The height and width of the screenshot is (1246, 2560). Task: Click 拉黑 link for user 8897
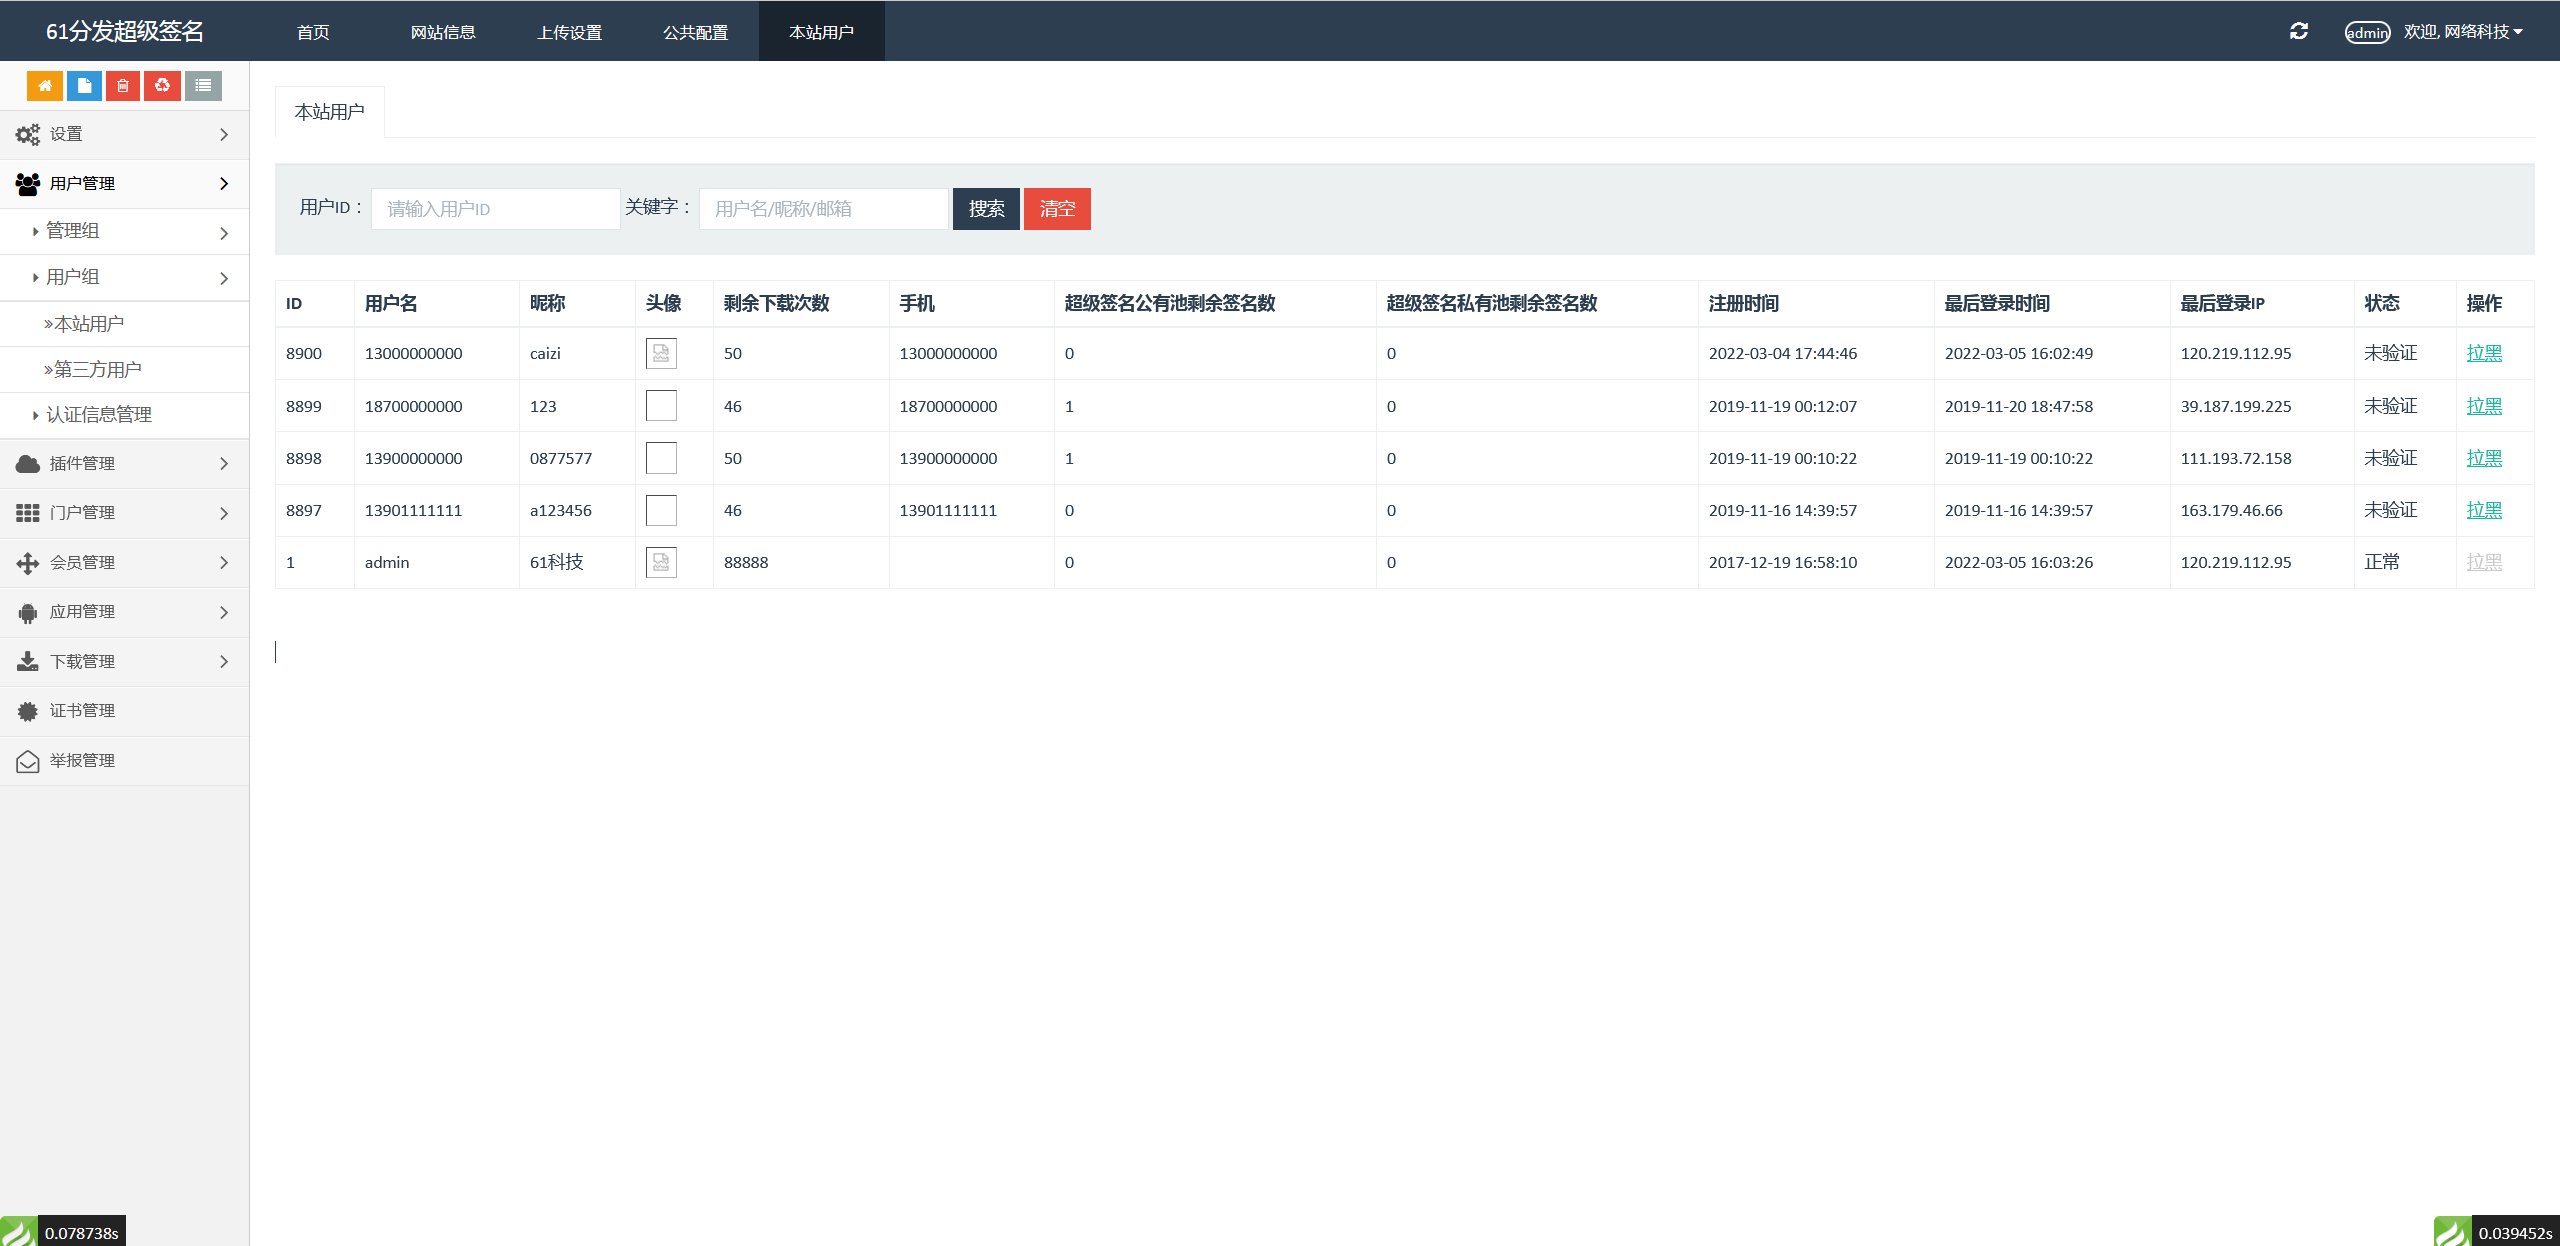pyautogui.click(x=2484, y=510)
